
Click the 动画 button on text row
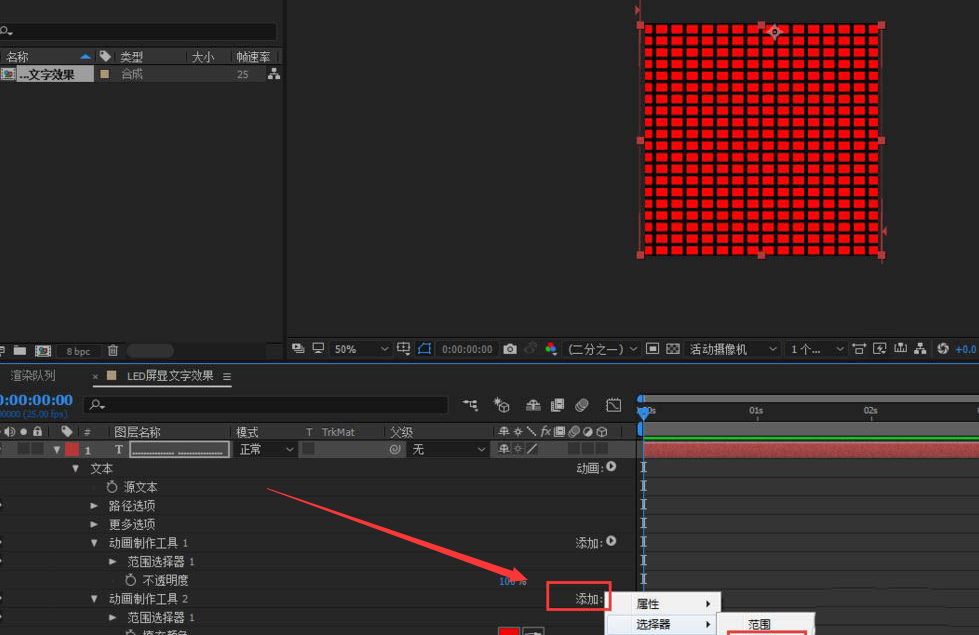click(596, 468)
